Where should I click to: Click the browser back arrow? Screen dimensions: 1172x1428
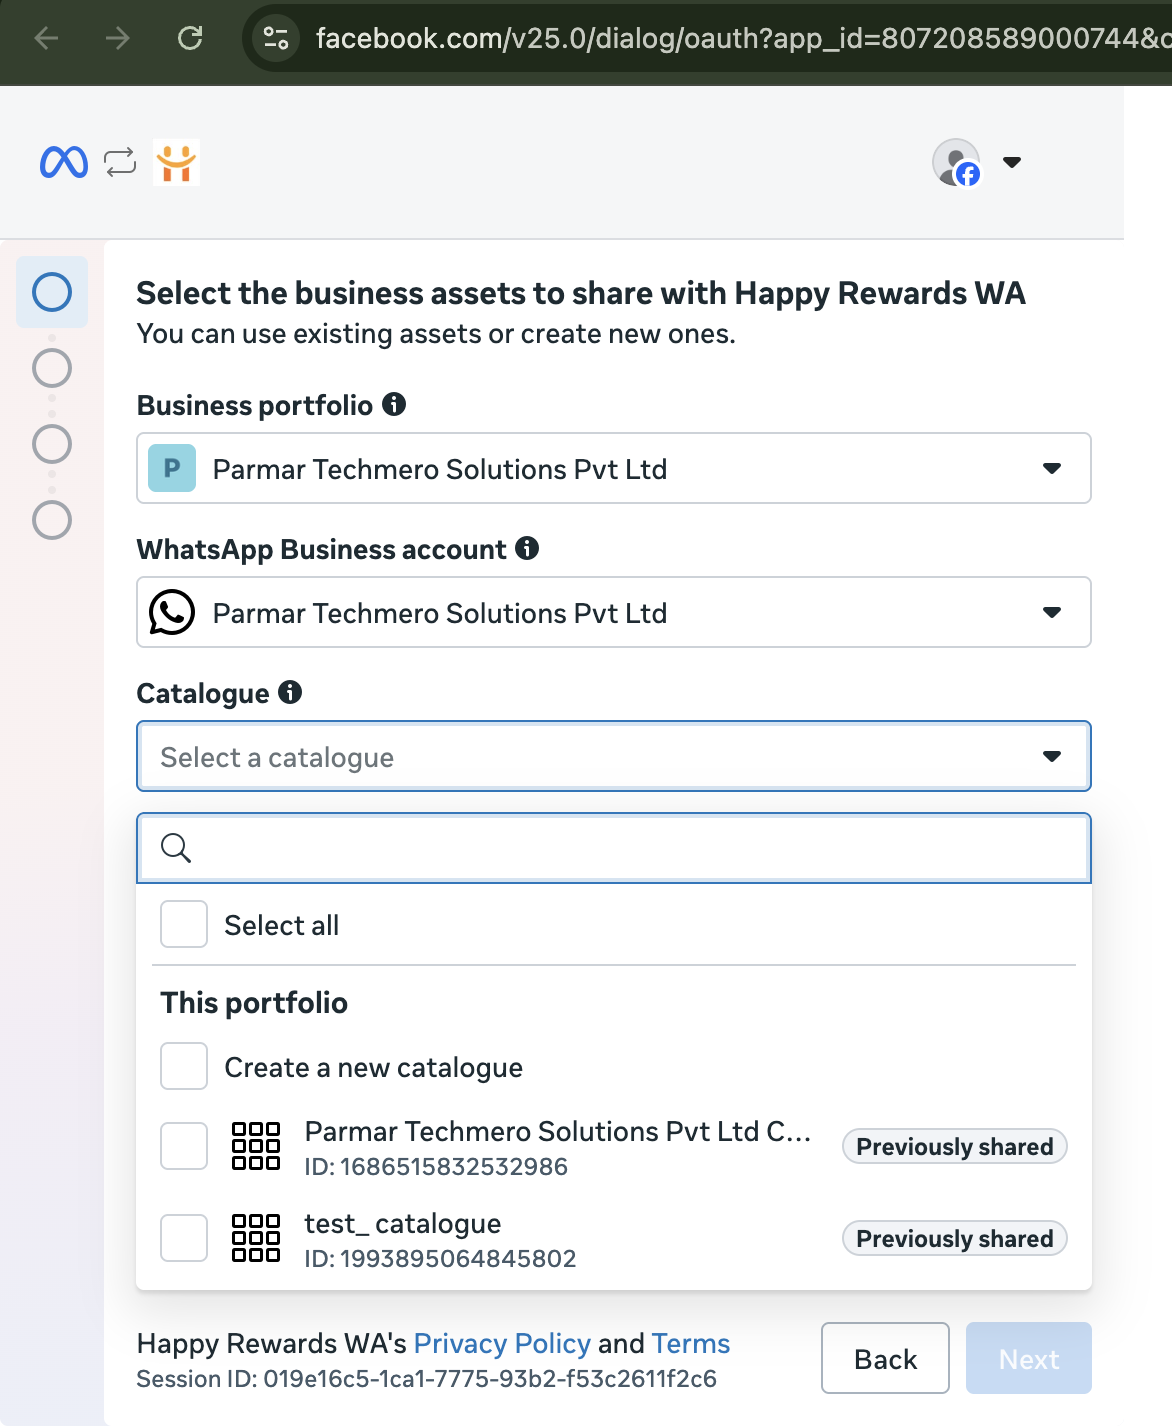(x=46, y=38)
